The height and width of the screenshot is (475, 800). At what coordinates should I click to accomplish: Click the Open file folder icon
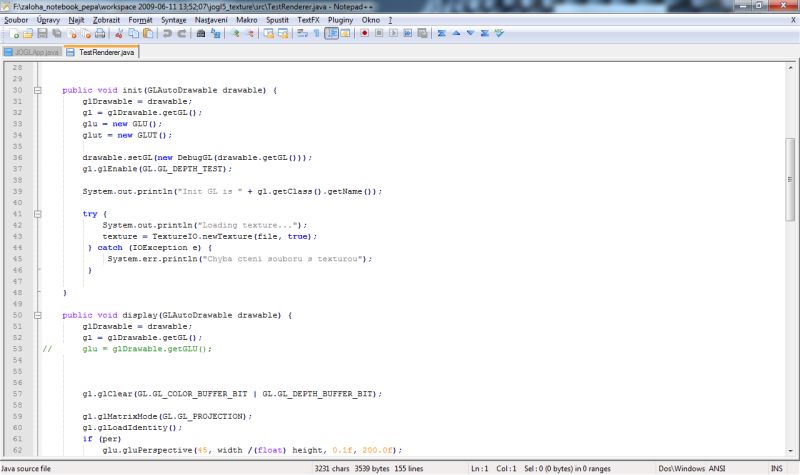[x=28, y=33]
